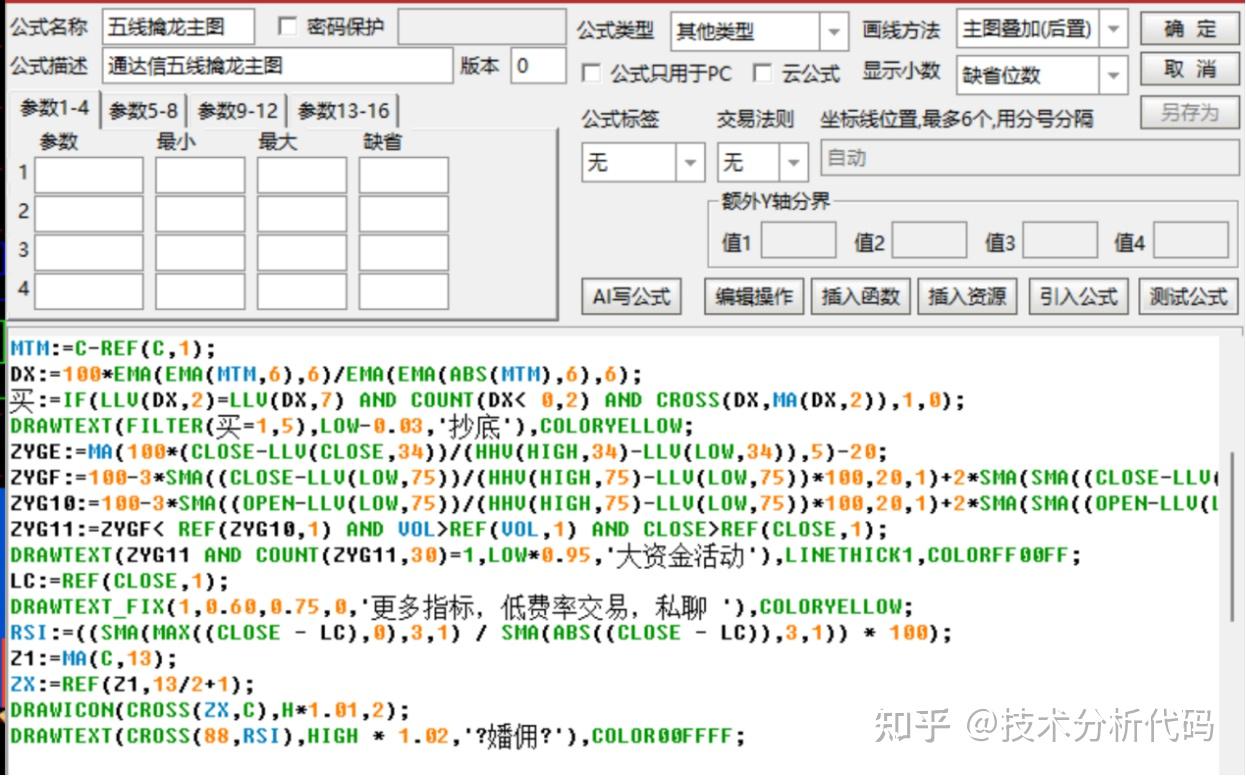Click the 值2 input field
The height and width of the screenshot is (776, 1246).
(929, 241)
